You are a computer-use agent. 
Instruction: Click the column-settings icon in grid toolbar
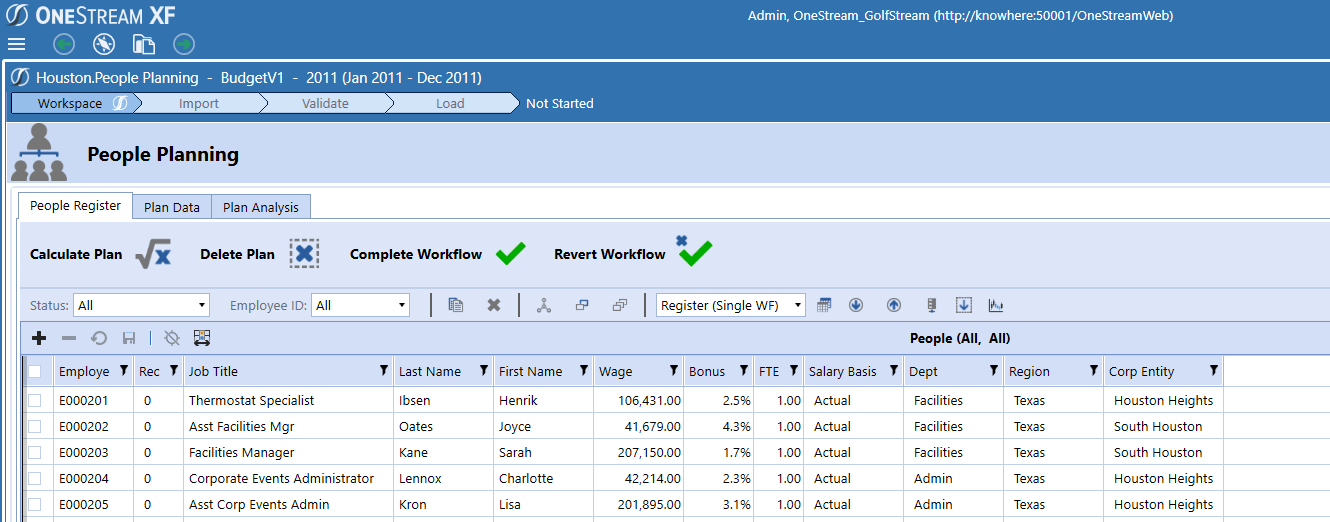point(202,338)
